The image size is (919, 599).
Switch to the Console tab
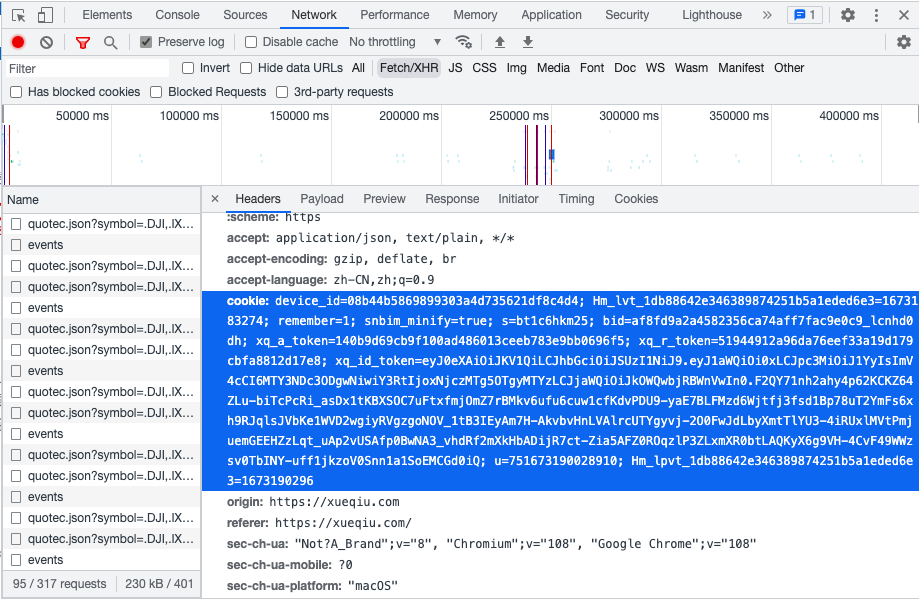177,15
